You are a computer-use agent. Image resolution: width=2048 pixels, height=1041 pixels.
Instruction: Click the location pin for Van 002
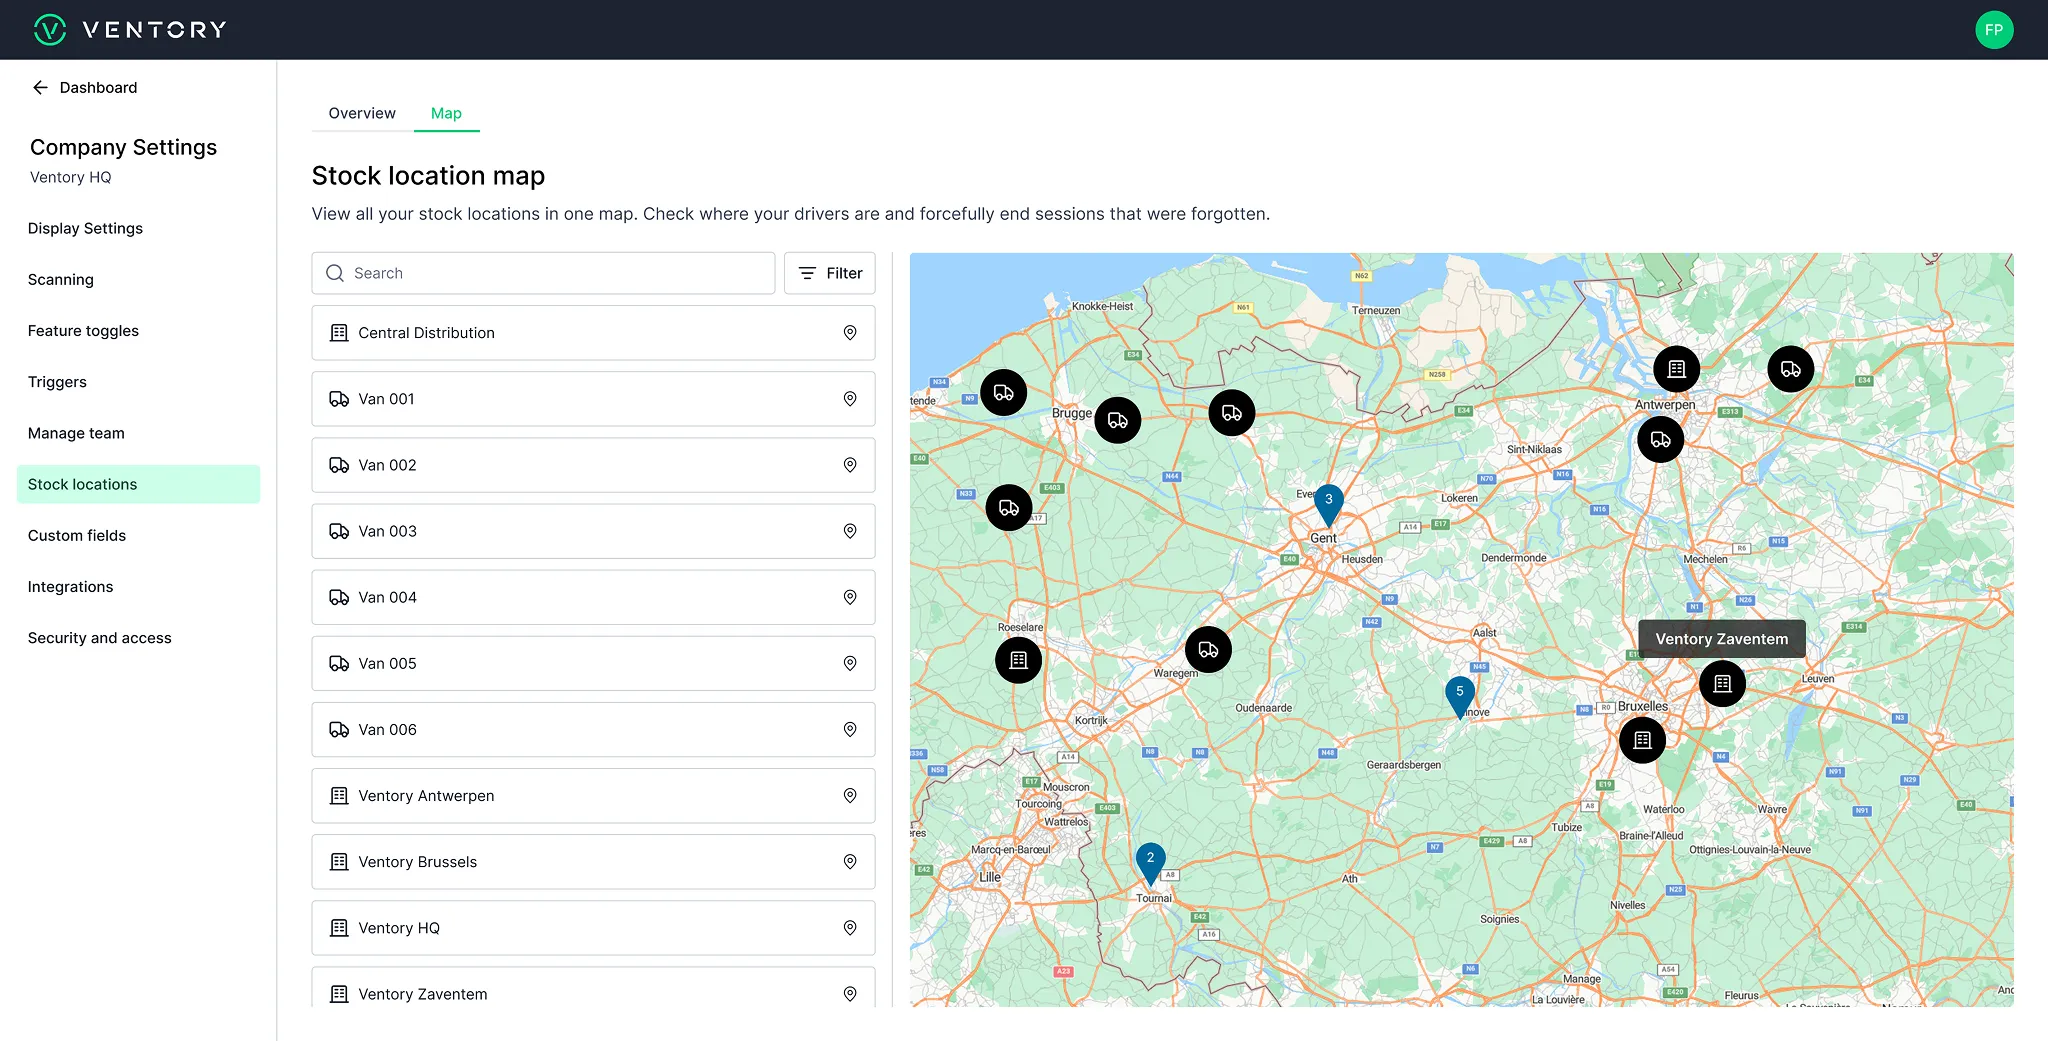click(849, 465)
